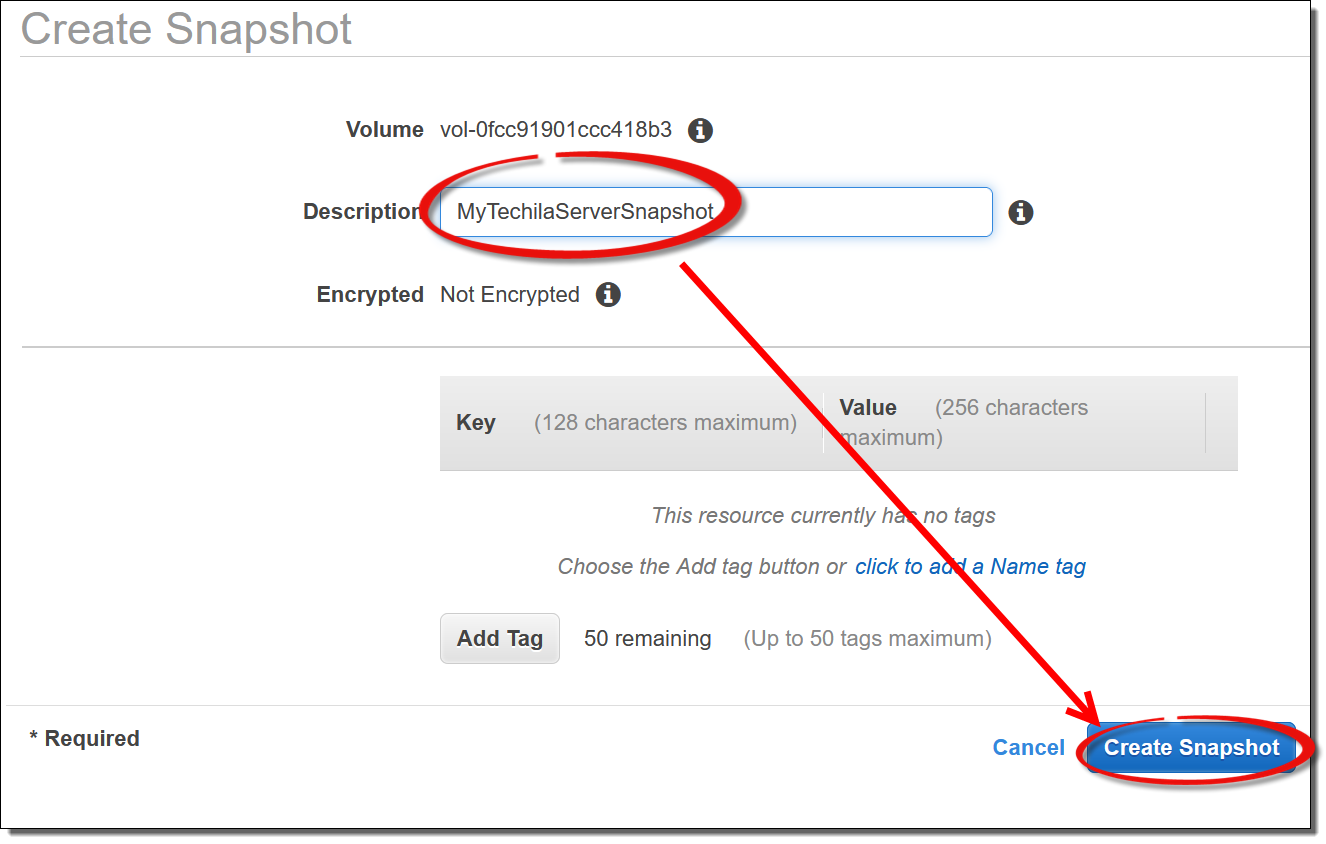Cancel the snapshot creation dialog

coord(1028,748)
